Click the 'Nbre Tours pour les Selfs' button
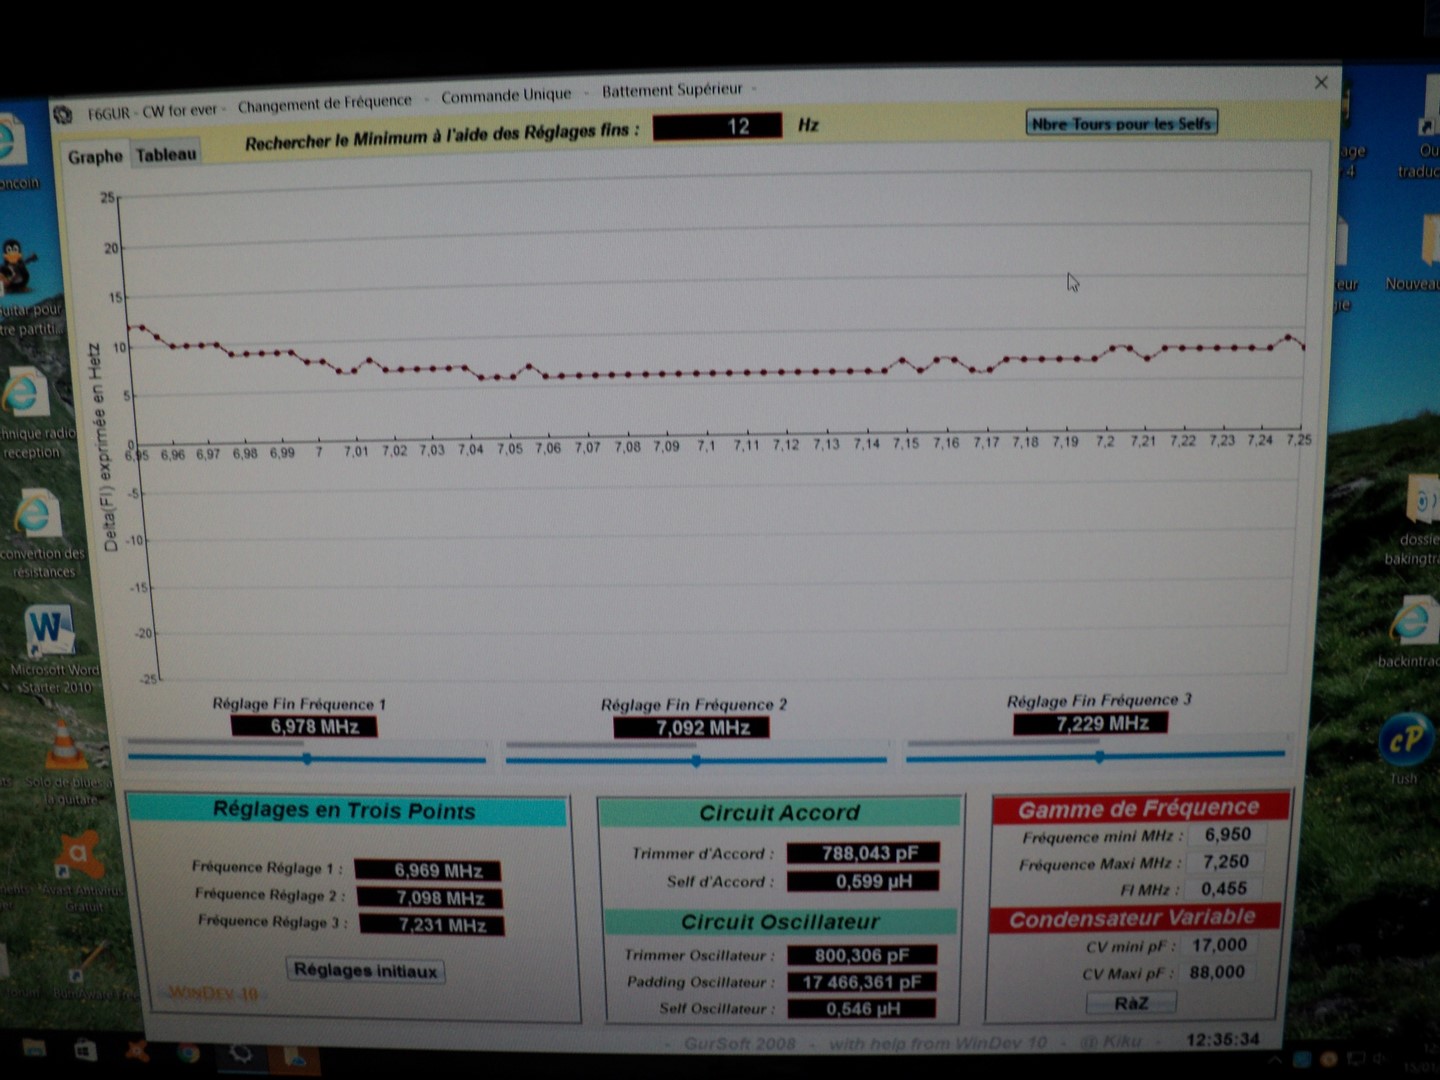The image size is (1440, 1080). click(1121, 123)
